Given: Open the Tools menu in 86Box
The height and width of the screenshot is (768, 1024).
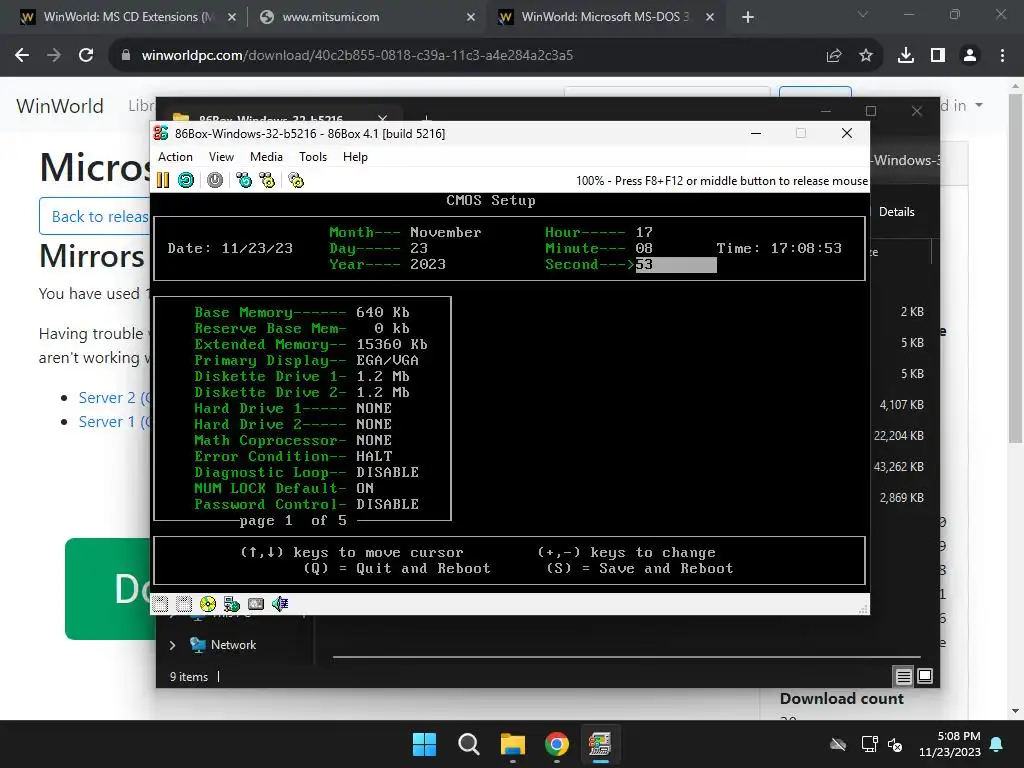Looking at the screenshot, I should [313, 157].
